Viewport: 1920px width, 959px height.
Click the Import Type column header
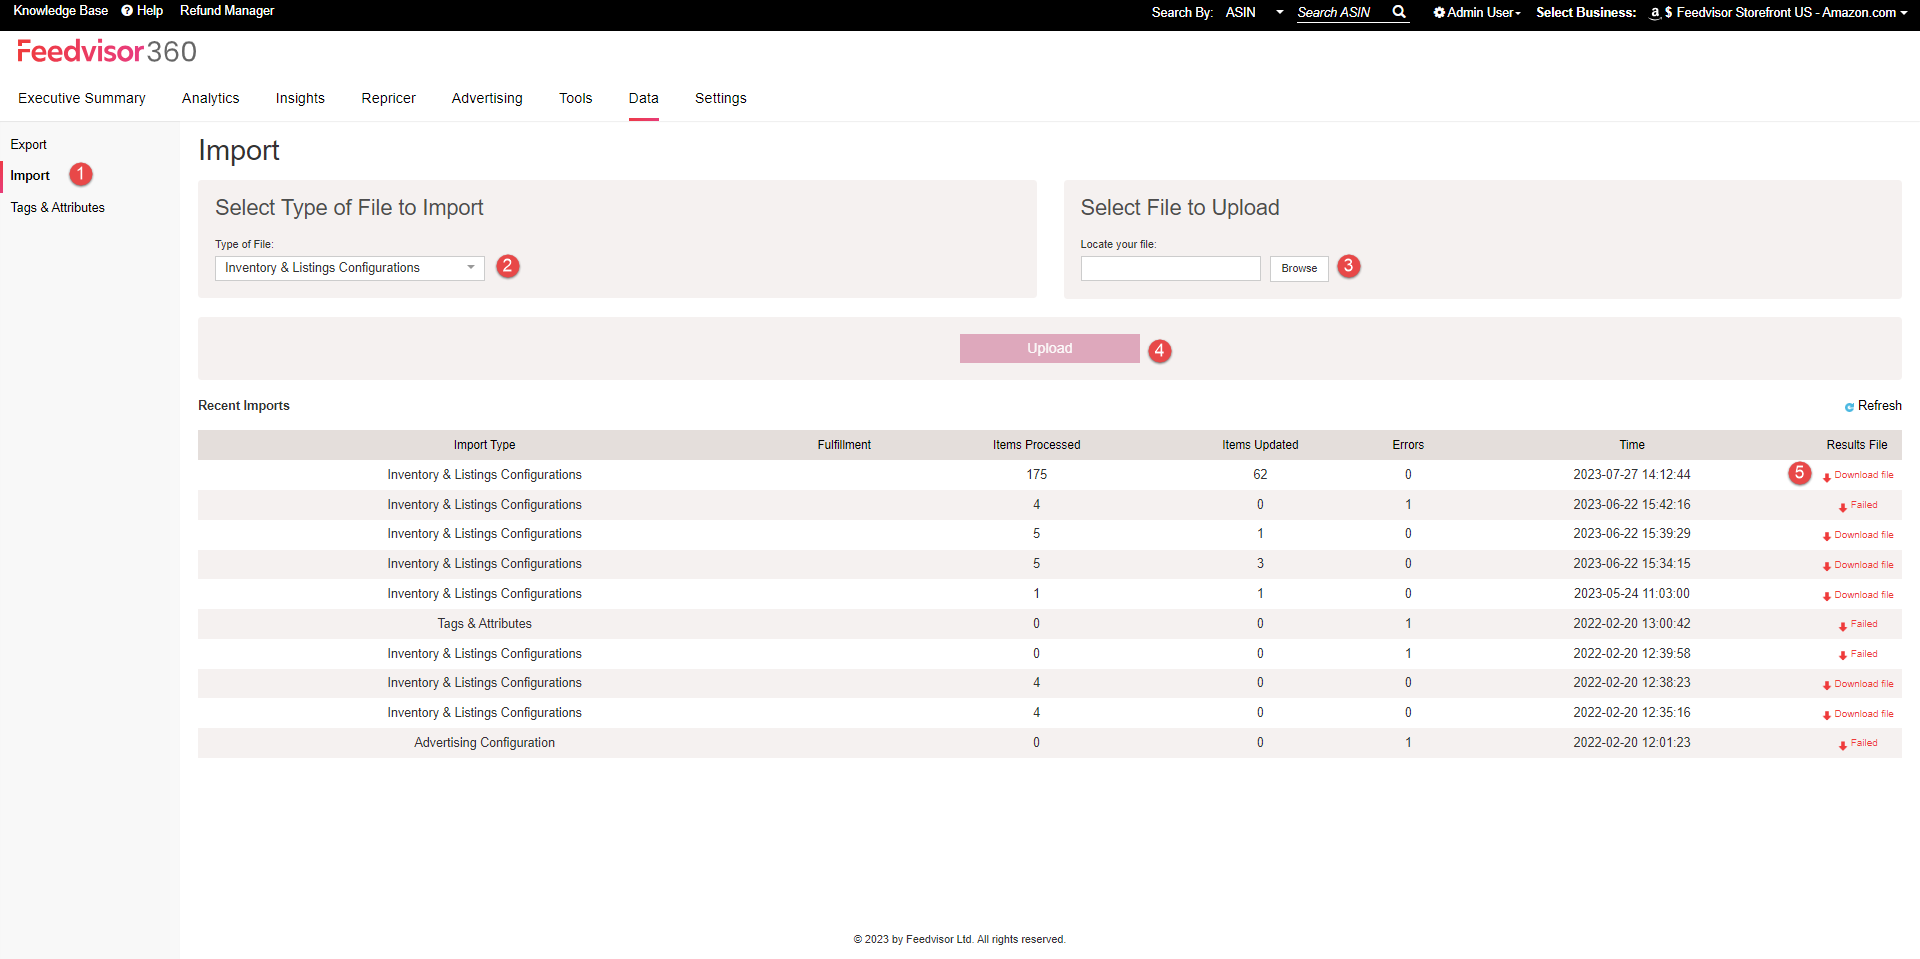pyautogui.click(x=485, y=445)
